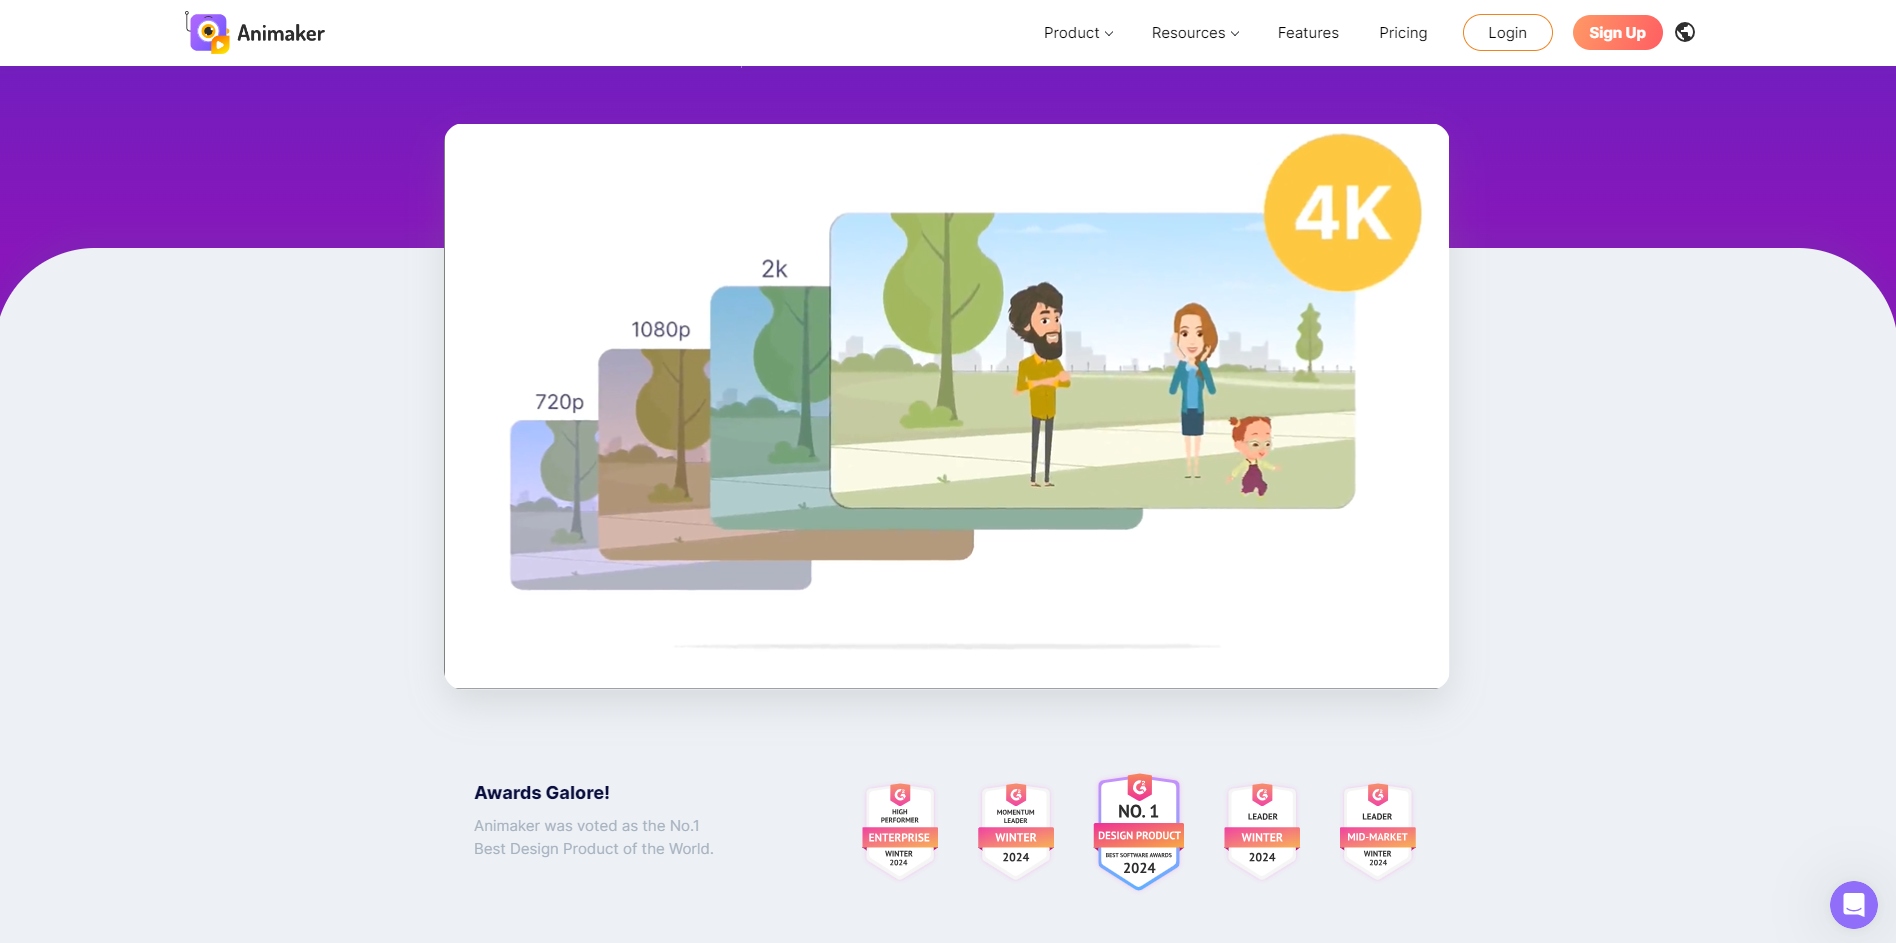Click the 4K park scene video
Screen dimensions: 1896x943
[1090, 380]
